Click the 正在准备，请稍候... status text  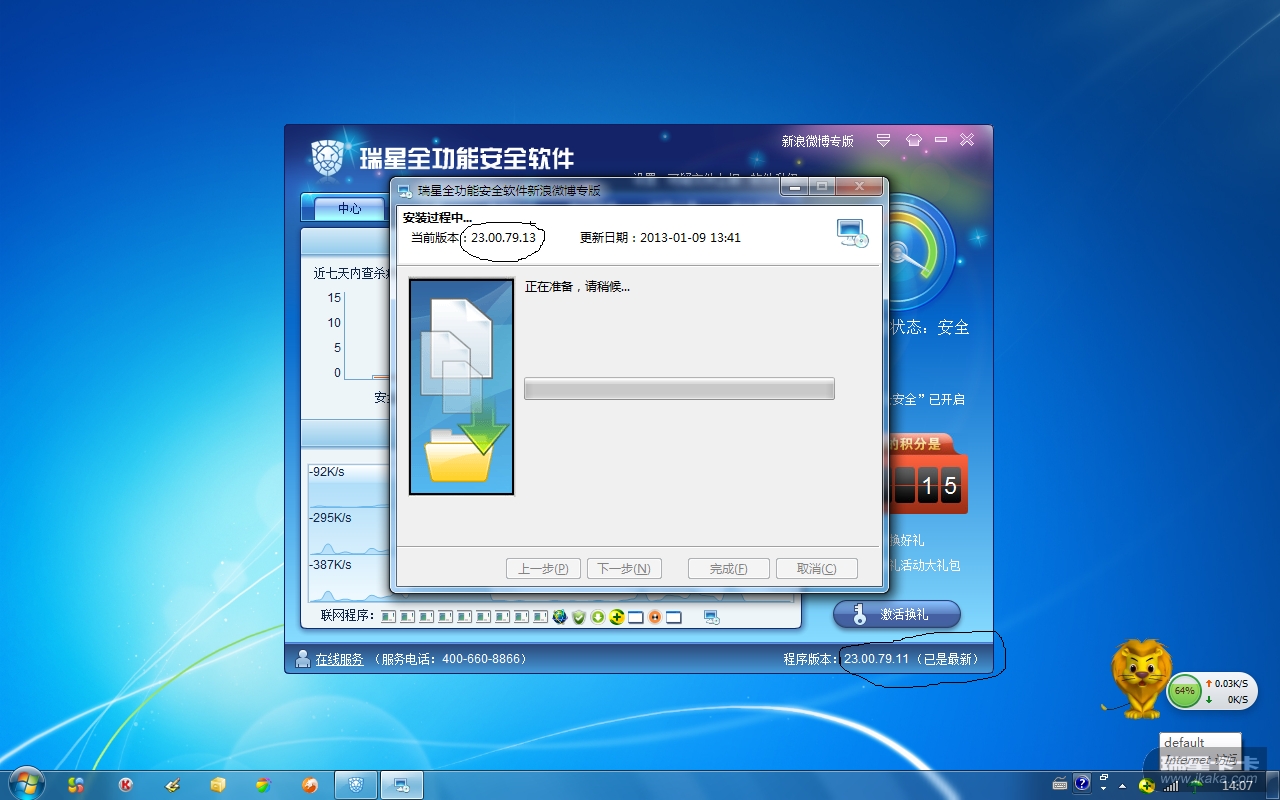[x=578, y=287]
